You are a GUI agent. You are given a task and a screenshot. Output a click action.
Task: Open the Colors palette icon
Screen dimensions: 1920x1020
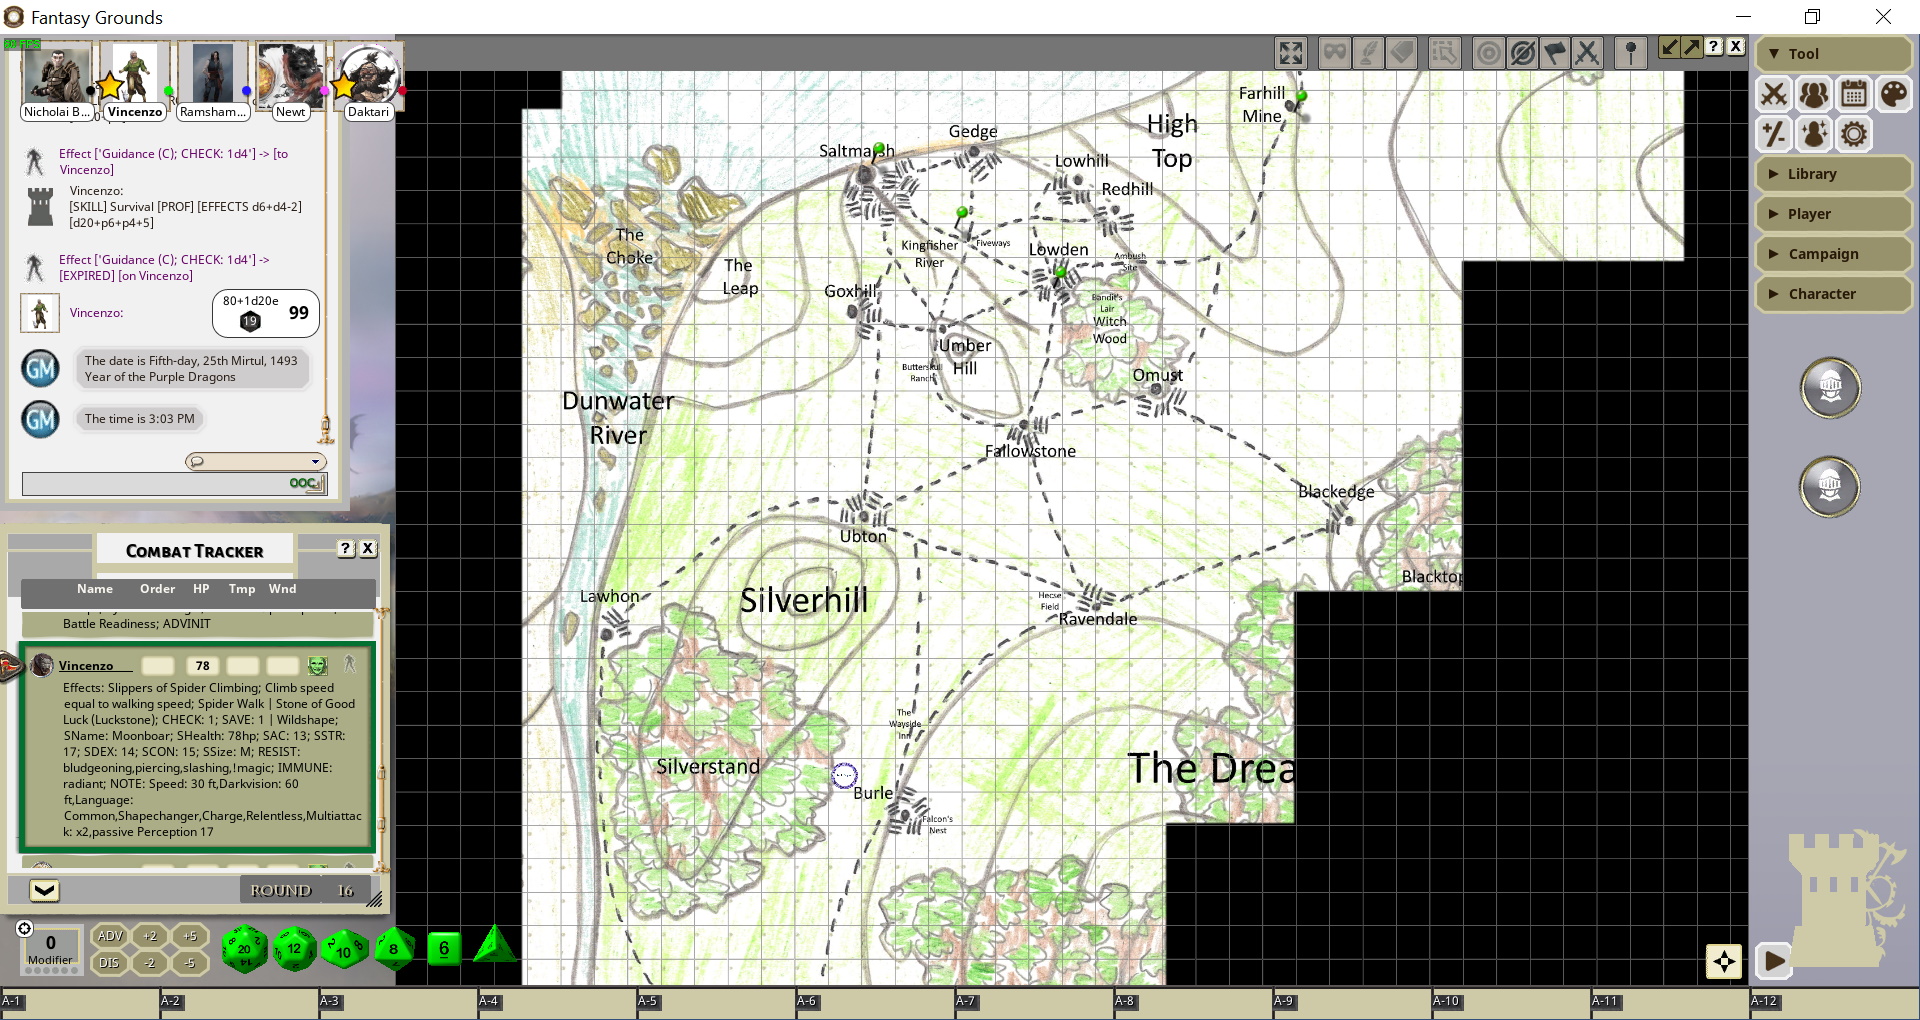(1893, 95)
